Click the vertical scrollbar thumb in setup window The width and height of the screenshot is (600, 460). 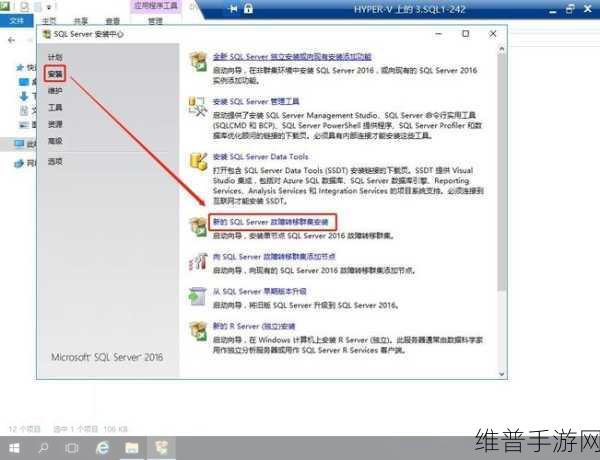point(502,171)
